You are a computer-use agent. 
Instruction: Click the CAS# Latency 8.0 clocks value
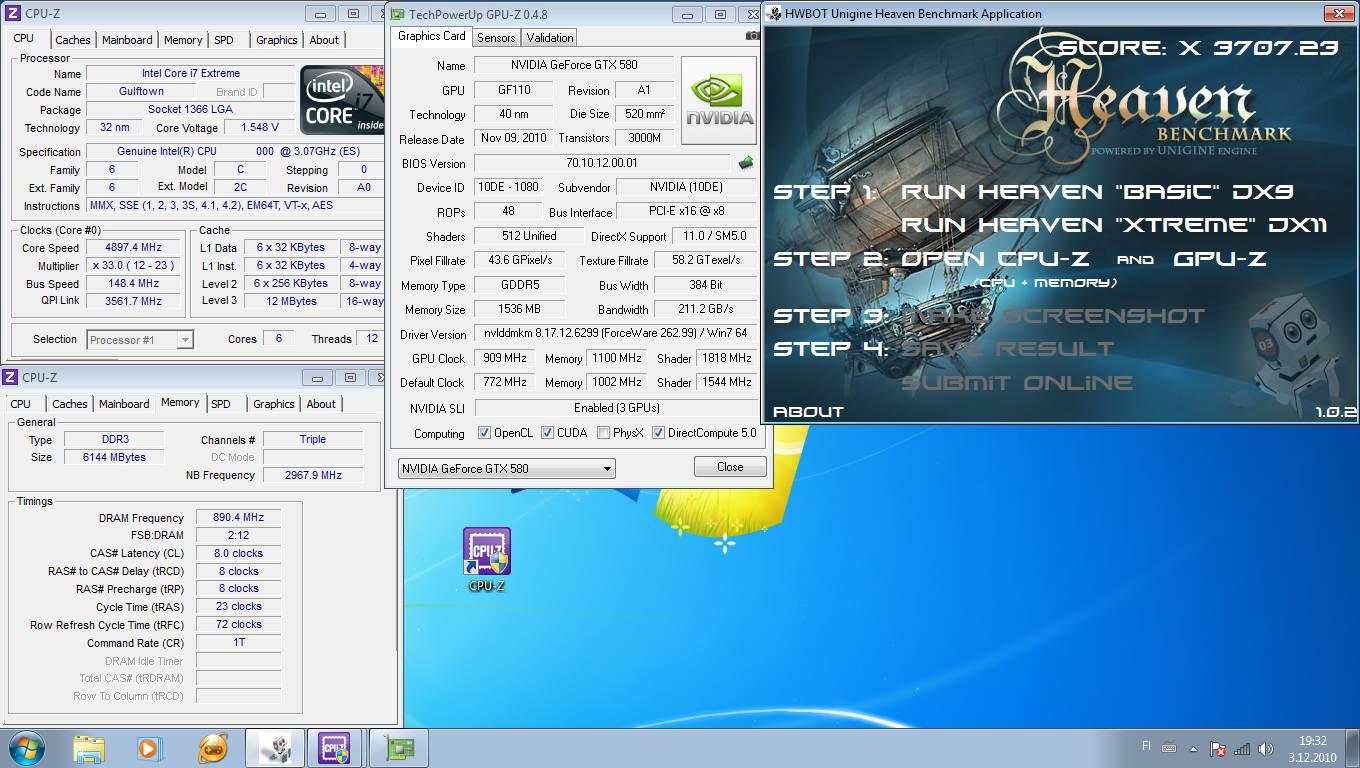[x=238, y=553]
